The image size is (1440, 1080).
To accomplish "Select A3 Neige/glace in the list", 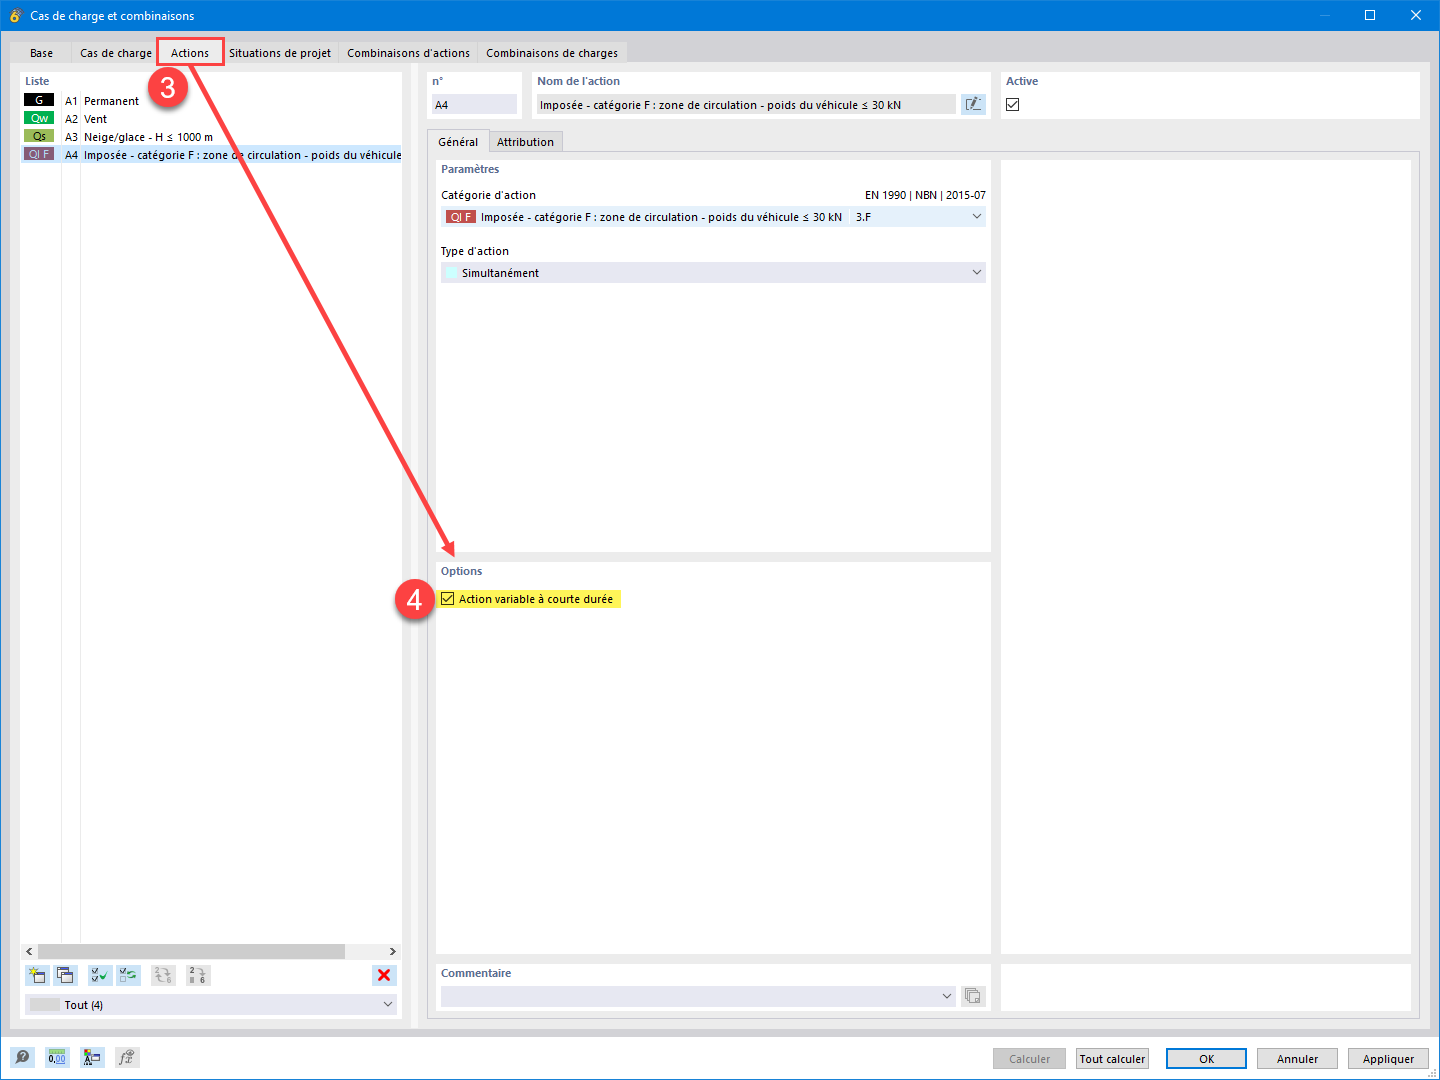I will 211,137.
